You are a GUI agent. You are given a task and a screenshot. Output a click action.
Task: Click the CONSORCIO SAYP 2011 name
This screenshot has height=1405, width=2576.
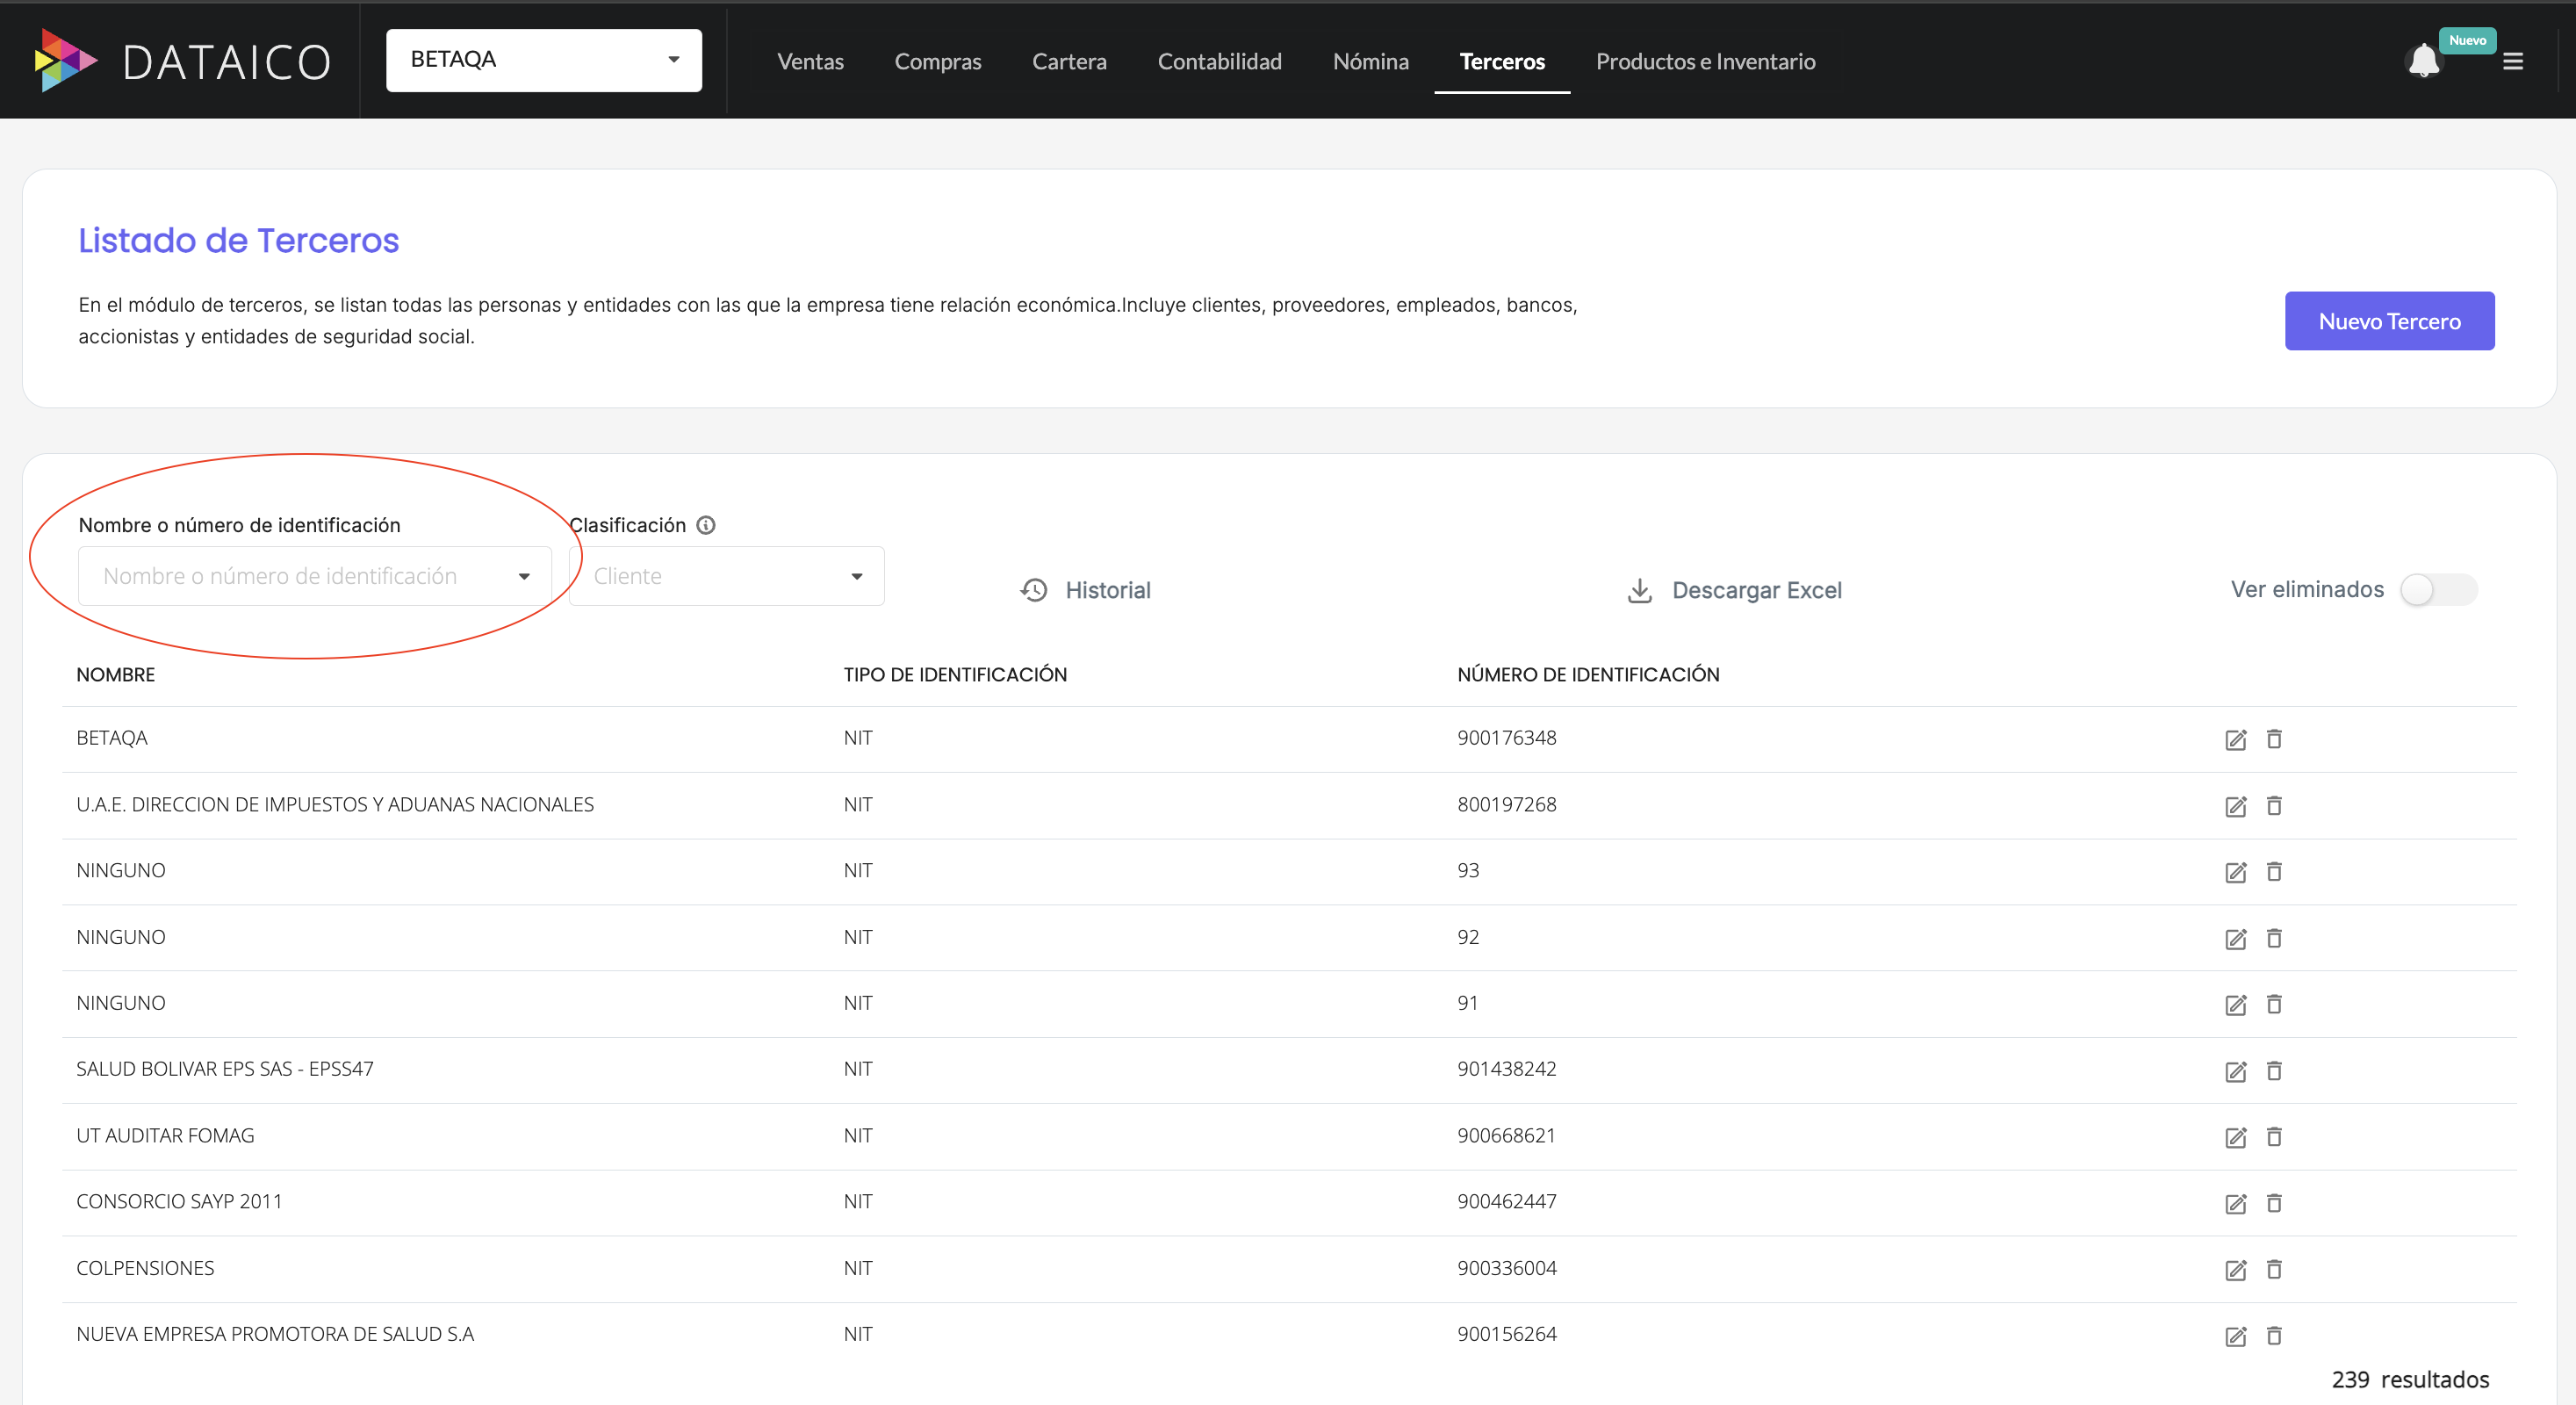179,1202
